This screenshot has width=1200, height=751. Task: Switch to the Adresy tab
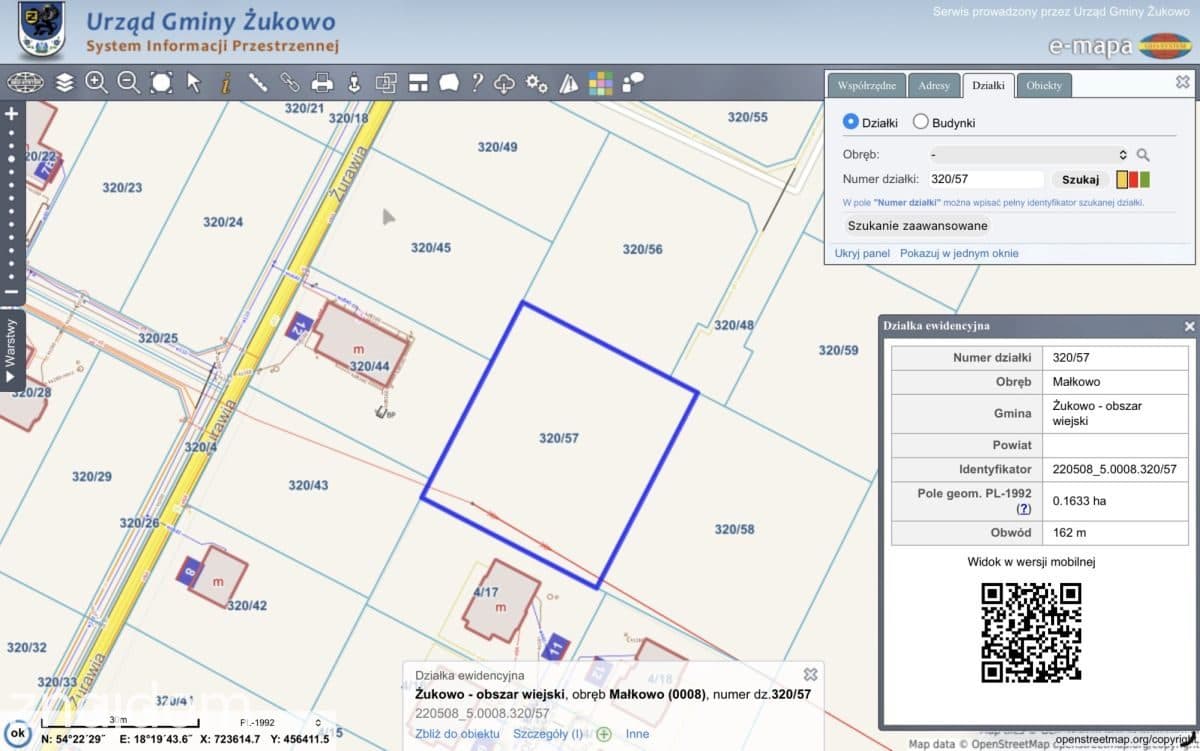point(934,86)
